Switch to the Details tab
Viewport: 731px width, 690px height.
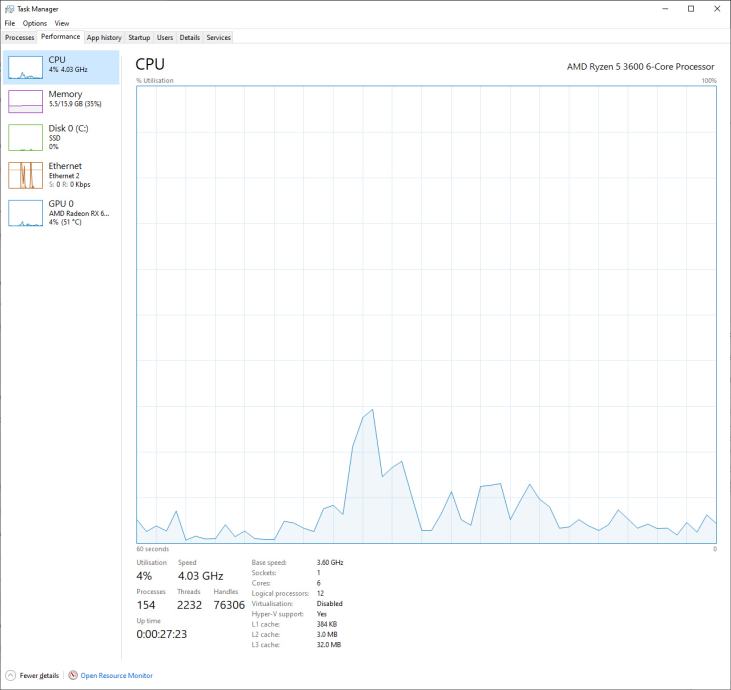(190, 38)
